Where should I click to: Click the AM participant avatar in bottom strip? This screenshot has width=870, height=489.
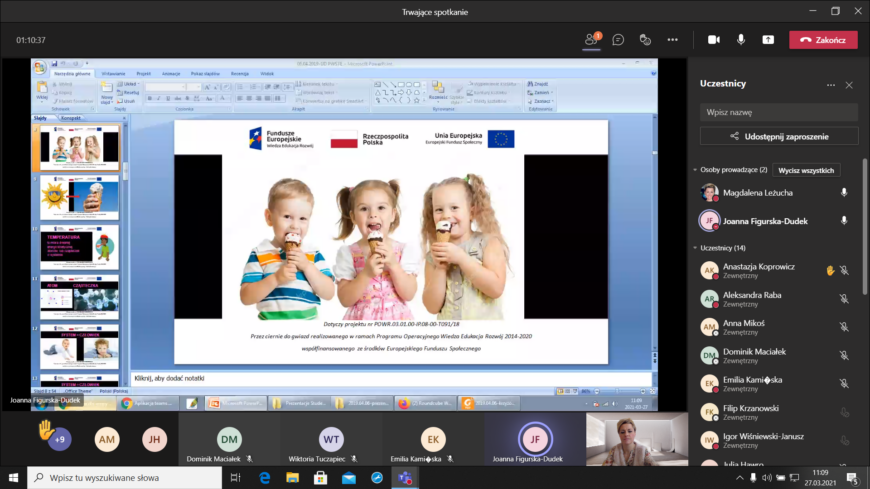pos(107,439)
